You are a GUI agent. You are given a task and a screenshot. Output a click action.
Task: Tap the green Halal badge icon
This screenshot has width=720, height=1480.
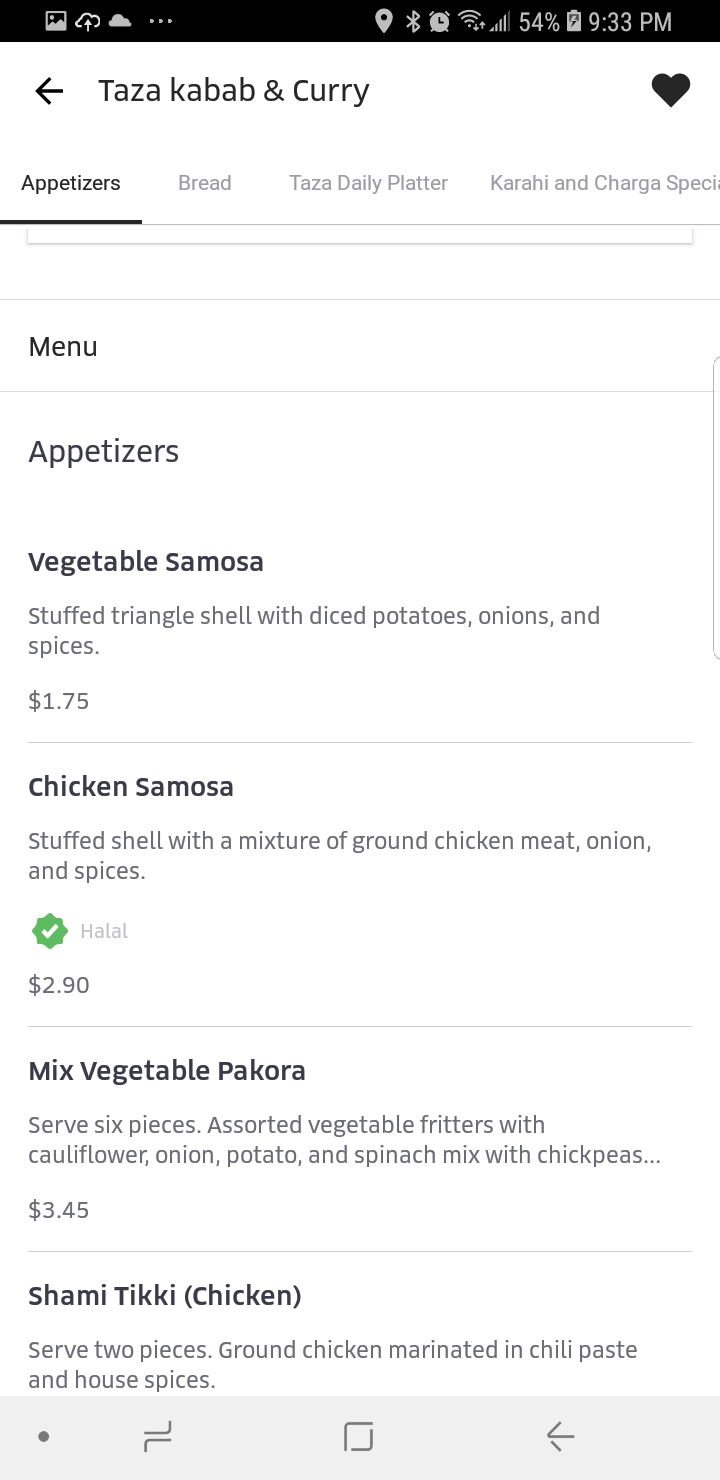tap(49, 931)
